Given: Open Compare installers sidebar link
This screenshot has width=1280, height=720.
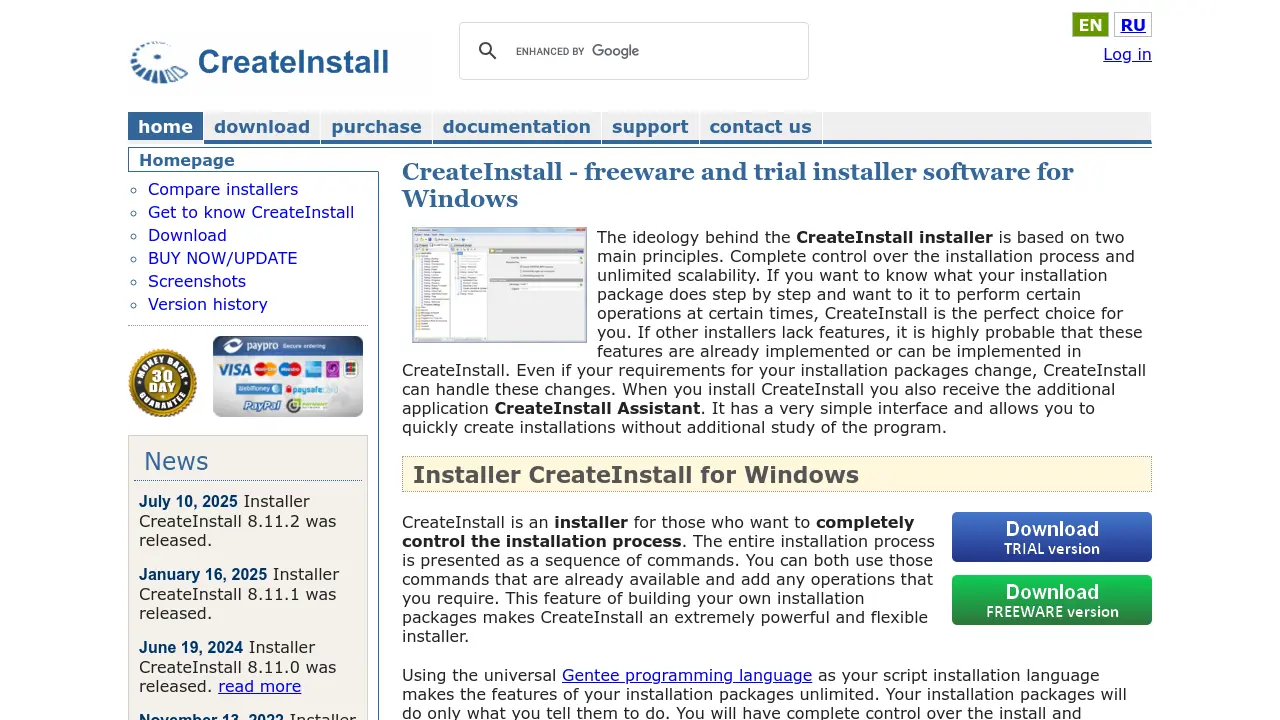Looking at the screenshot, I should pyautogui.click(x=223, y=189).
